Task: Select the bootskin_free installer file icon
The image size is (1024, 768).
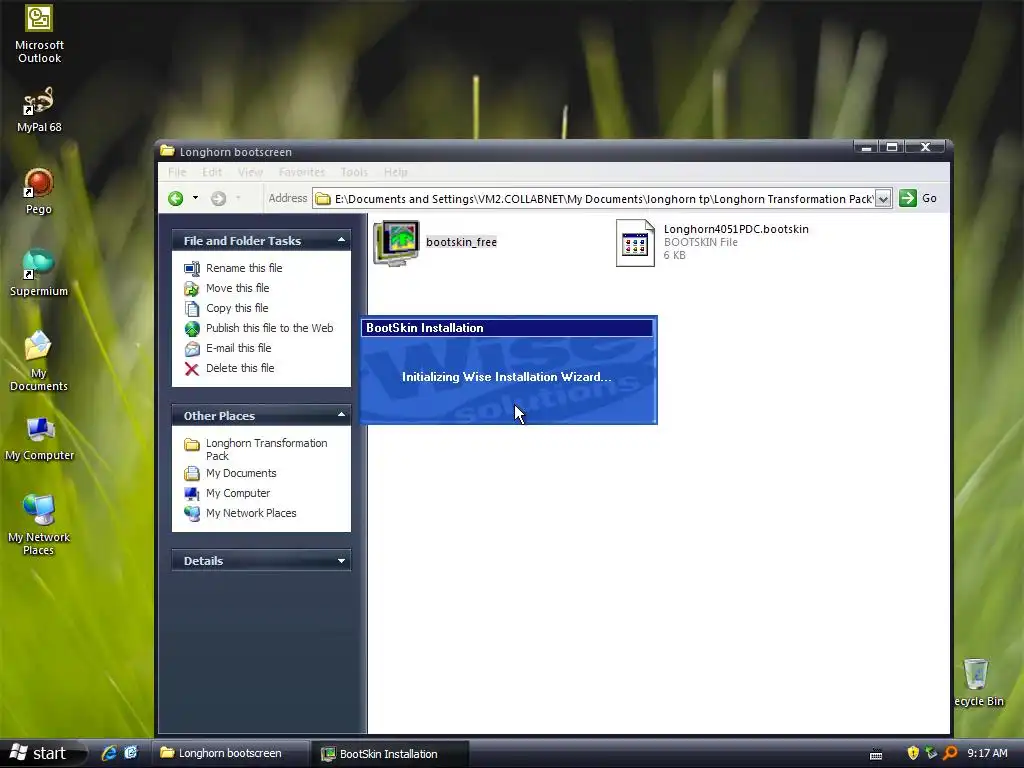Action: [x=396, y=242]
